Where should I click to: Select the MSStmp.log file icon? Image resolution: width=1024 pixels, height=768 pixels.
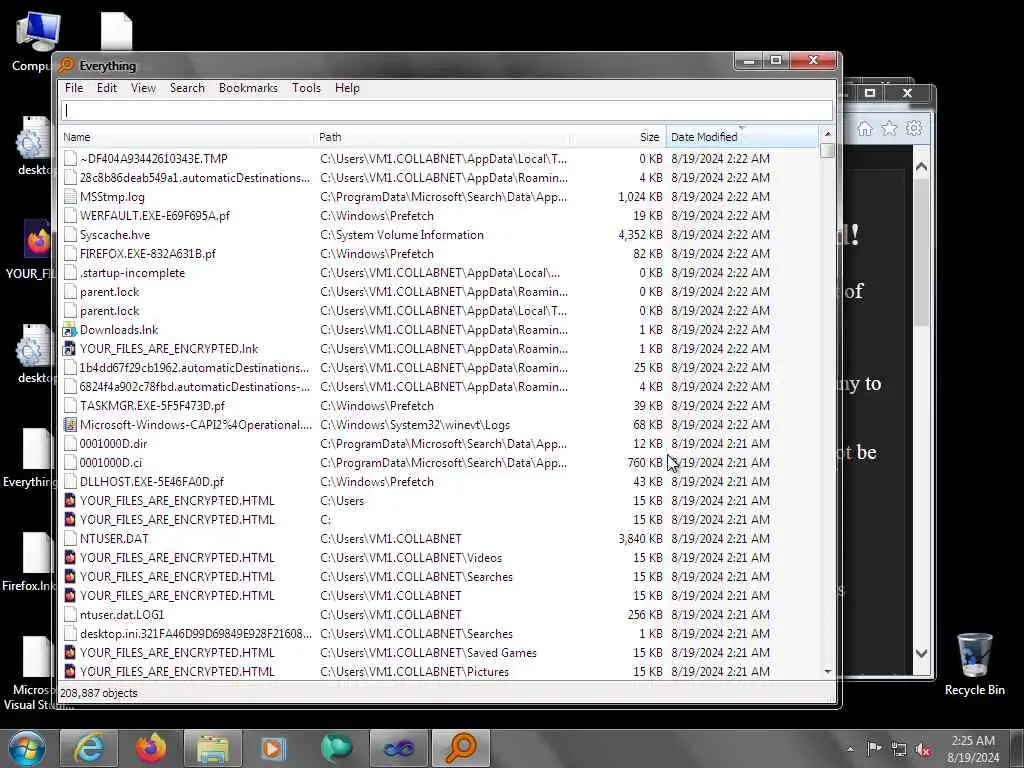click(x=69, y=197)
